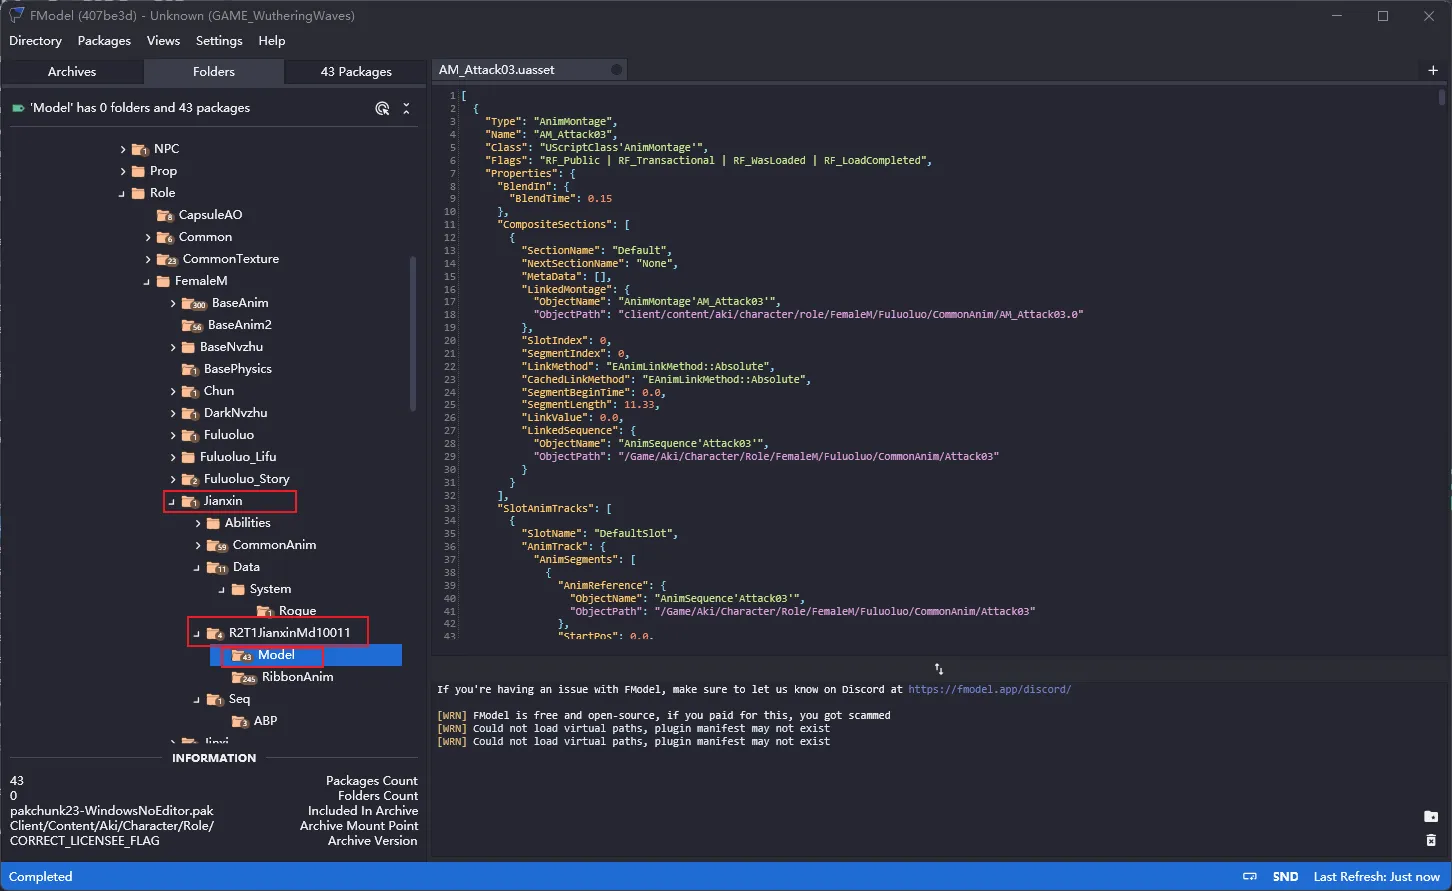Collapse the Jianxin folder
The image size is (1452, 891).
click(172, 501)
